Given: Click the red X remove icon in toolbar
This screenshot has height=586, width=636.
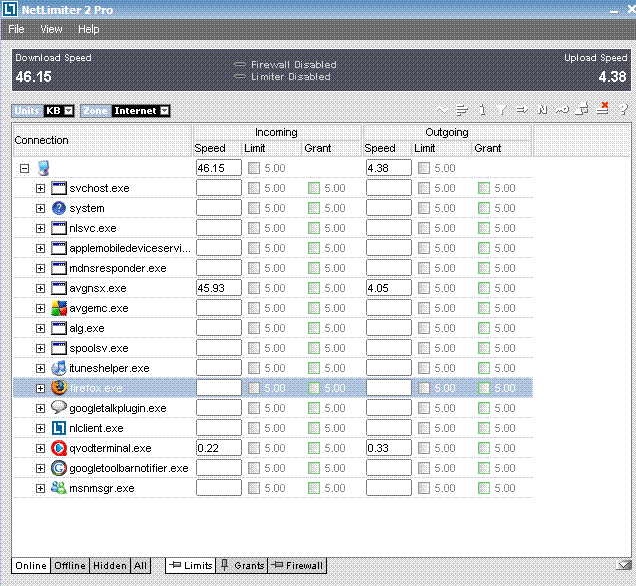Looking at the screenshot, I should click(x=603, y=109).
